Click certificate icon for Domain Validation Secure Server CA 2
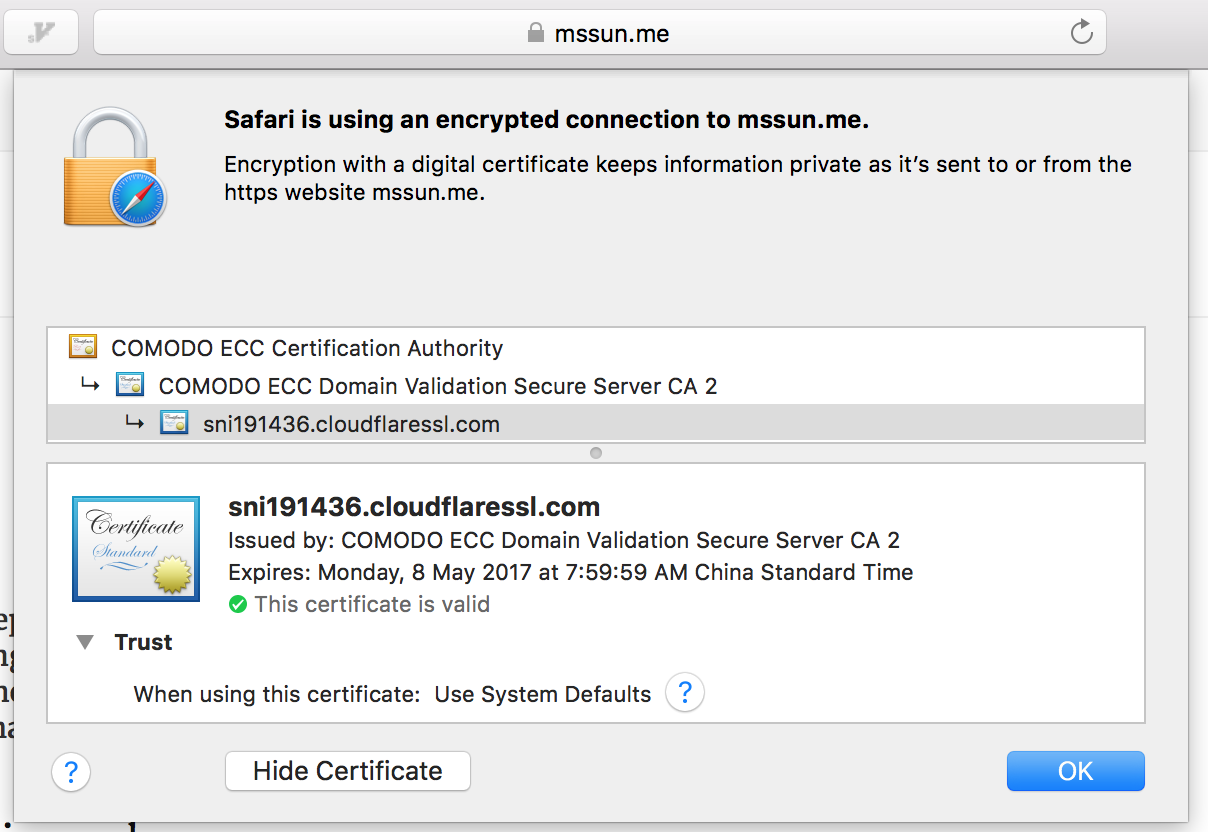 point(130,386)
